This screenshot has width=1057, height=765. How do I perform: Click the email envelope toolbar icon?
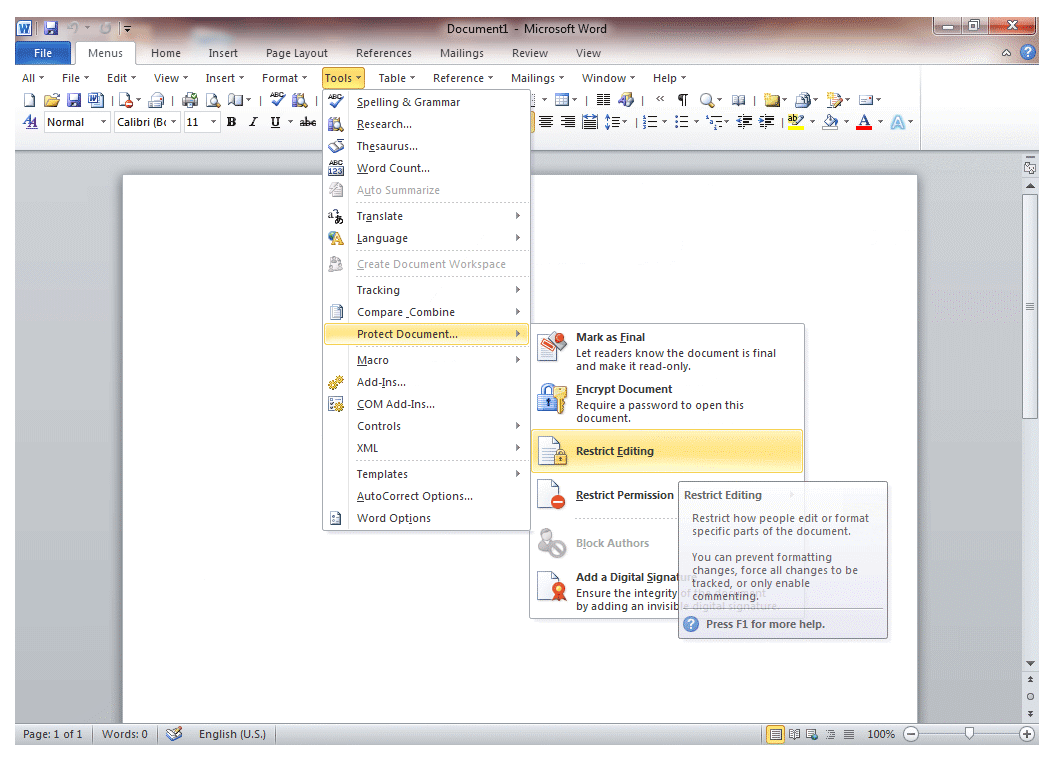coord(866,100)
